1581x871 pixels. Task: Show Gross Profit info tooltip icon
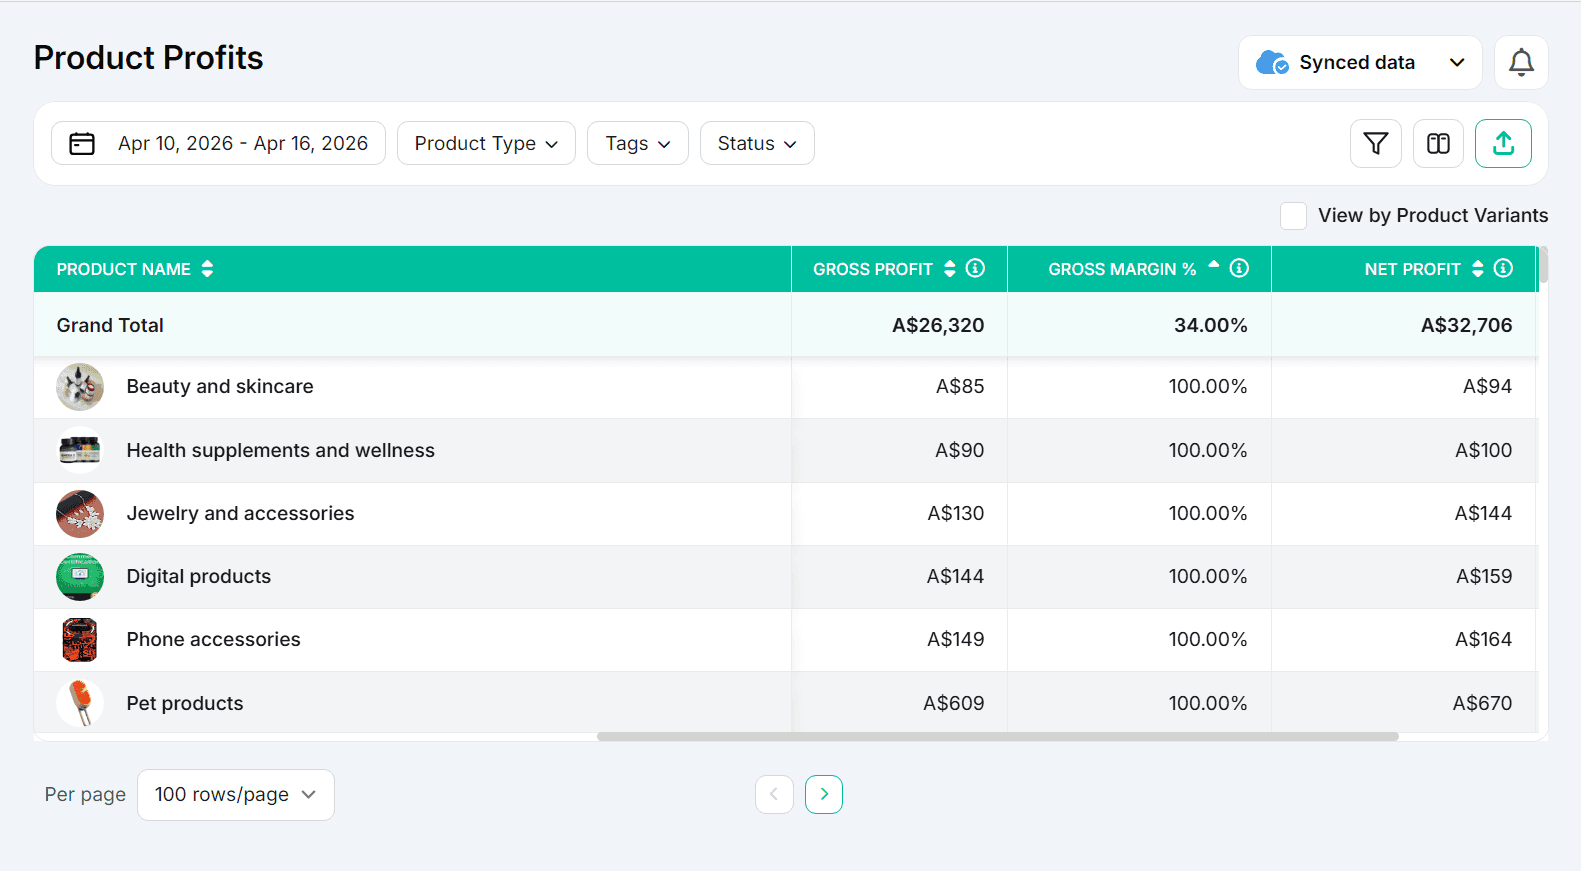pos(975,268)
